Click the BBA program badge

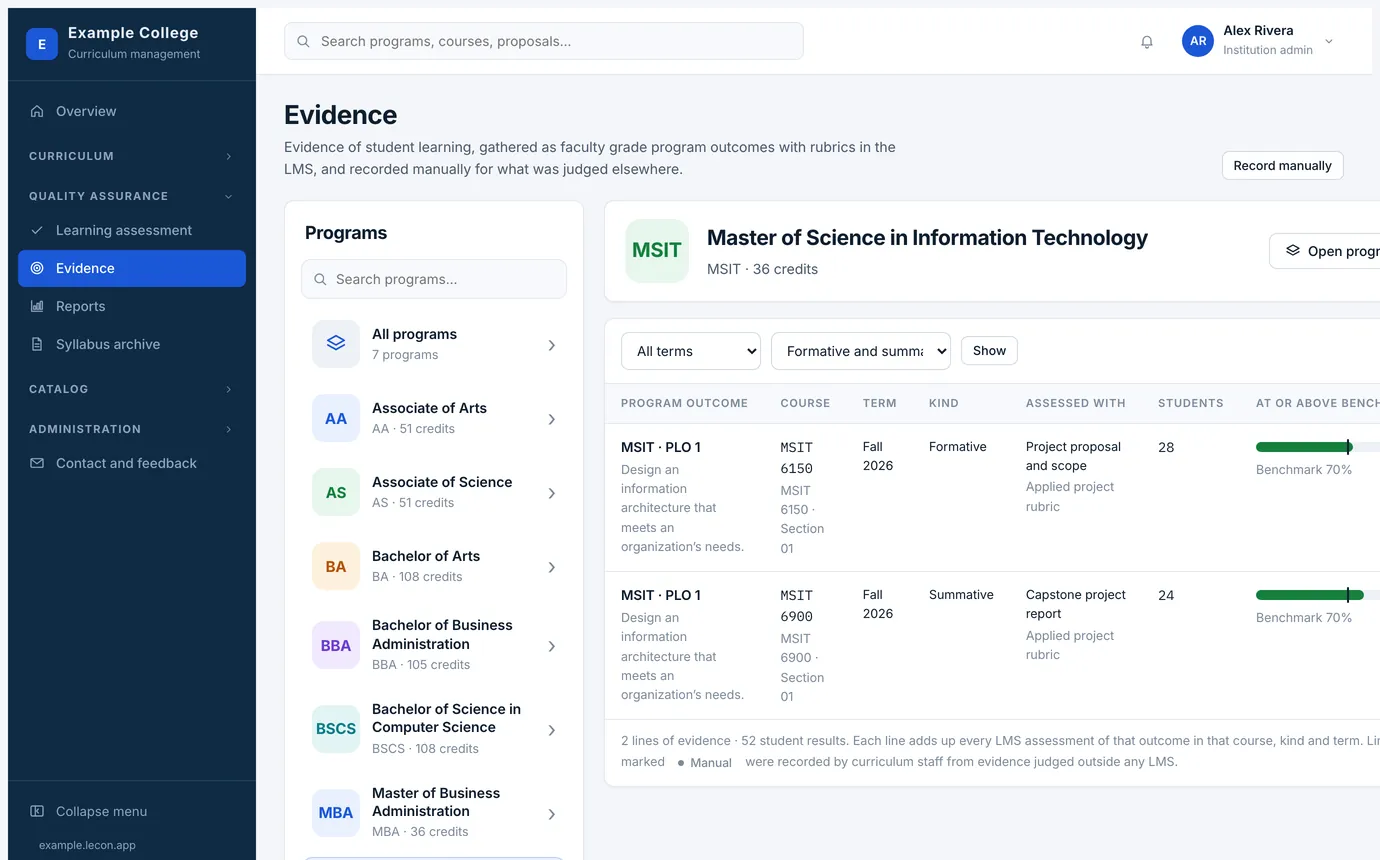tap(336, 645)
